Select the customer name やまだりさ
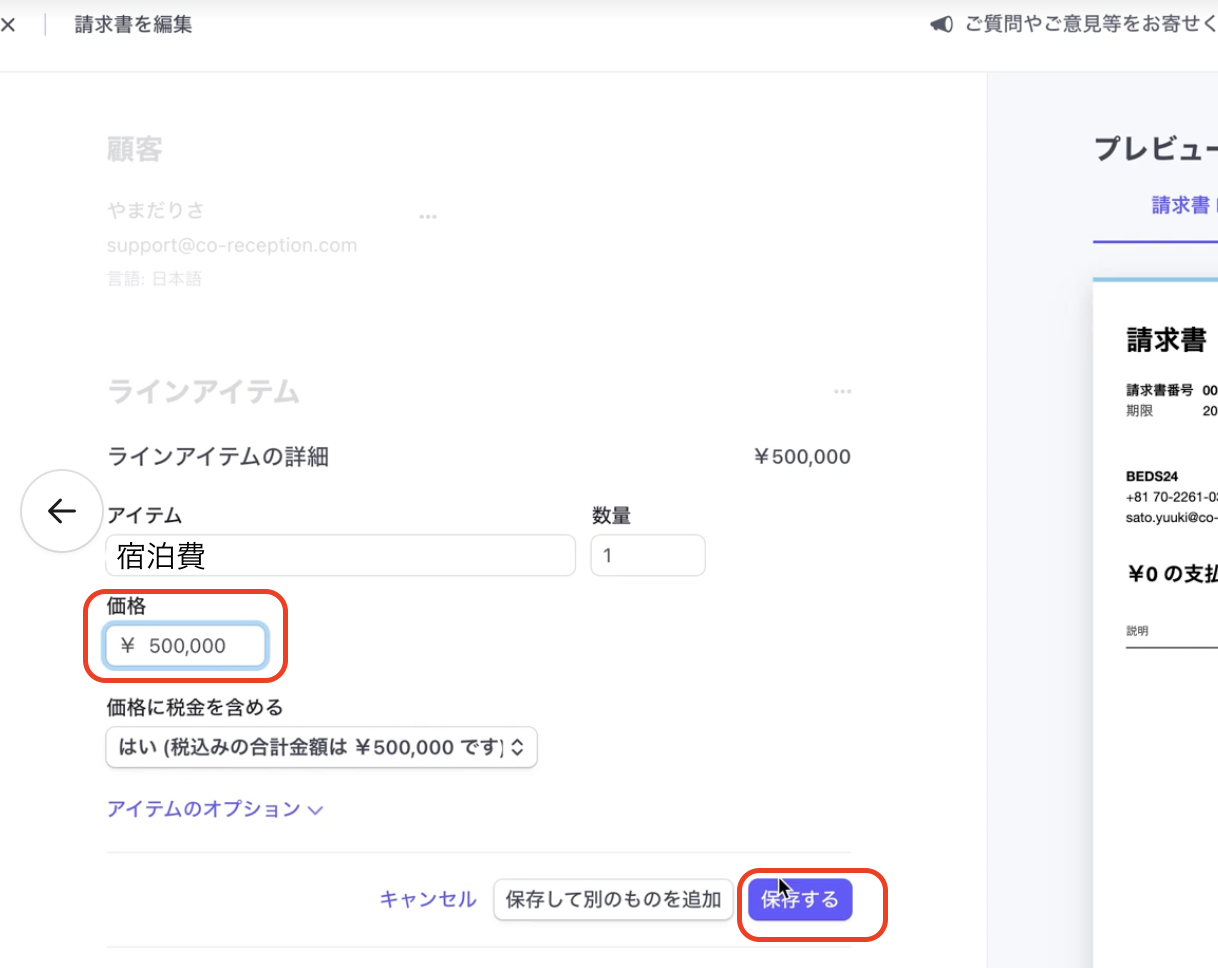Screen dimensions: 1218x968 [155, 210]
